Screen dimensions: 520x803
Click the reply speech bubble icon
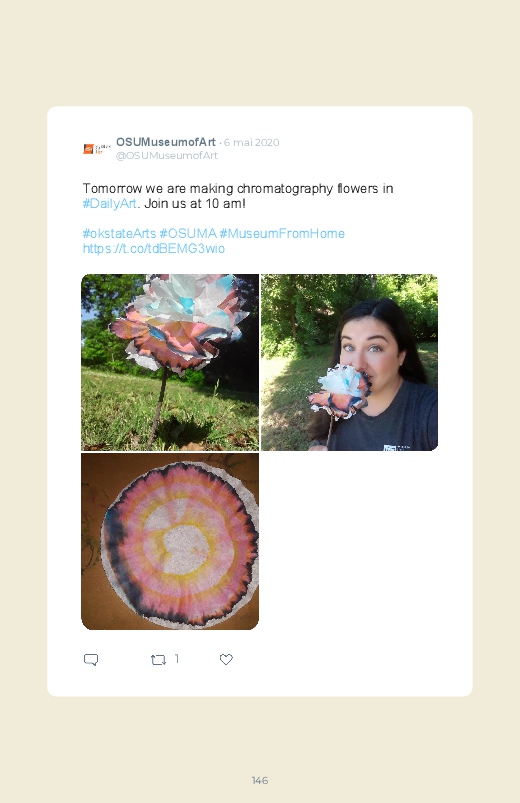tap(91, 660)
